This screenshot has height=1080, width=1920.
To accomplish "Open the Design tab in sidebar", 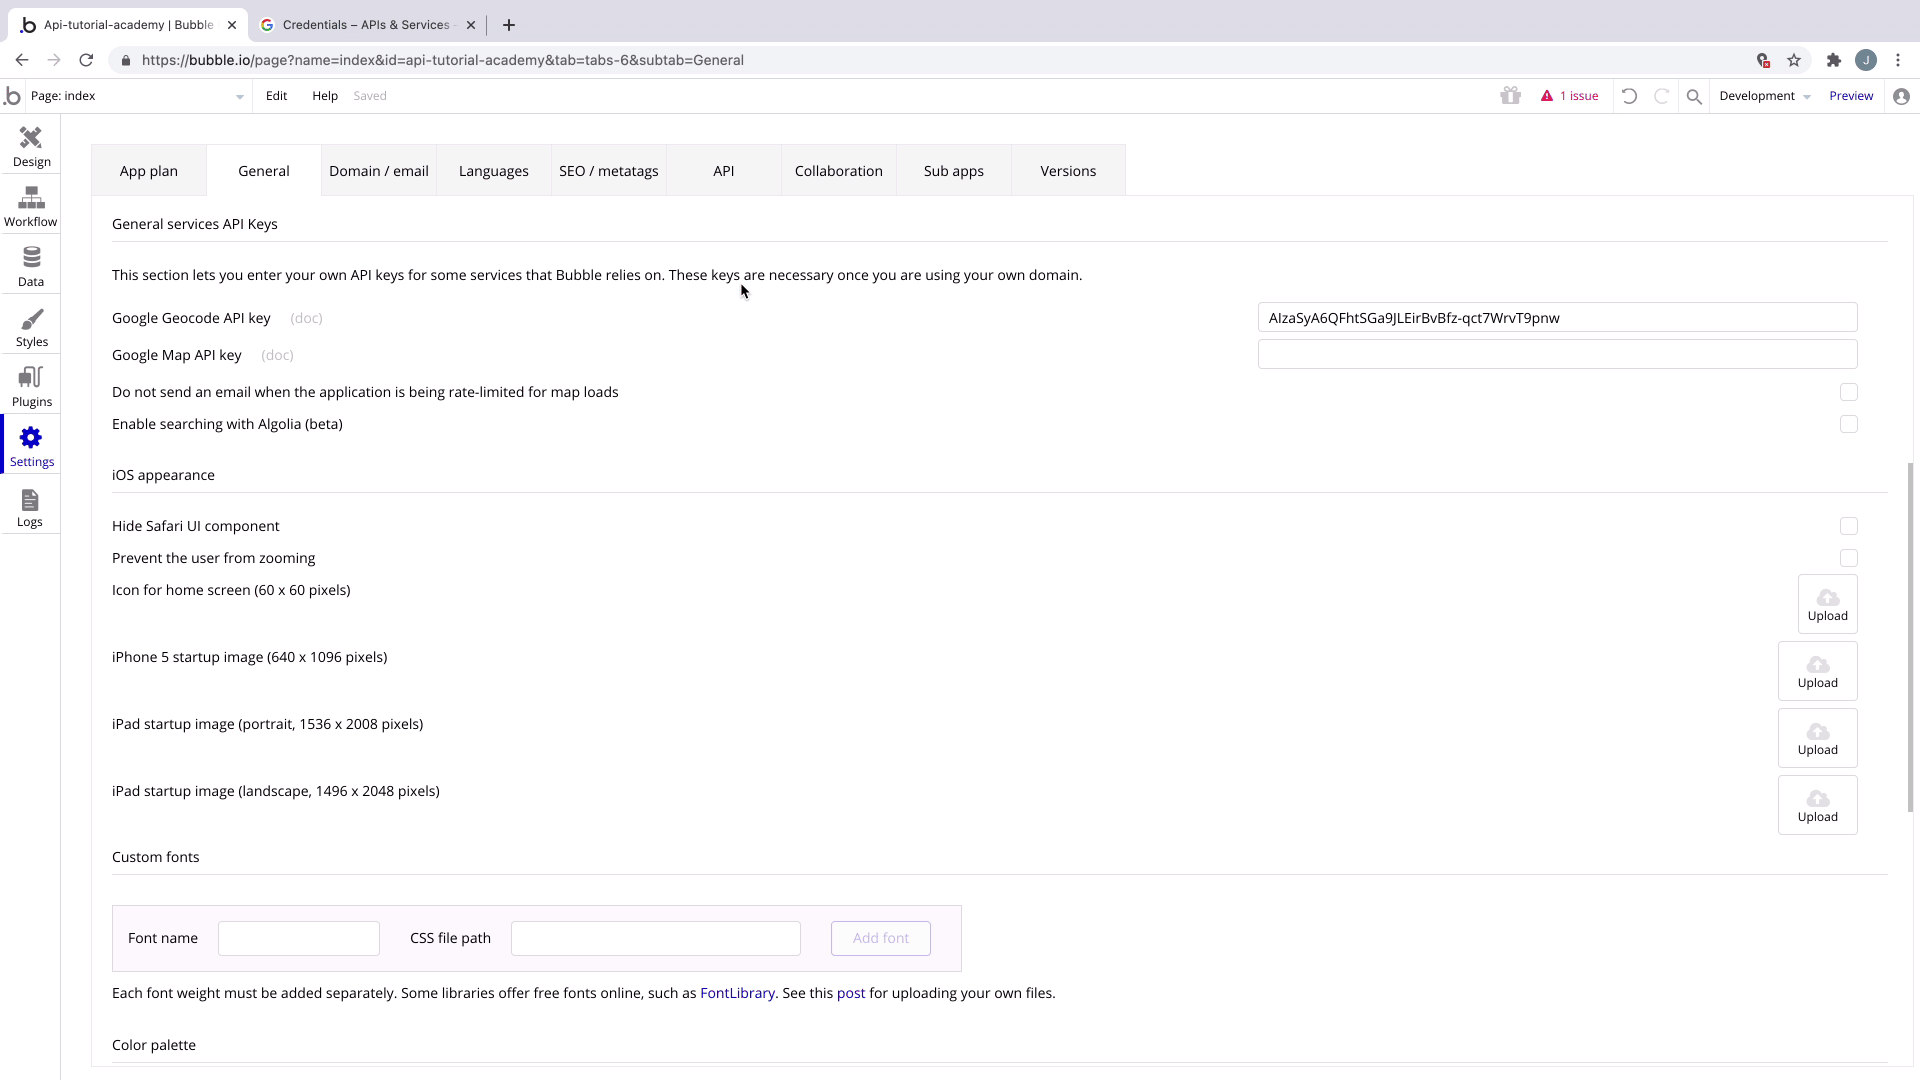I will coord(31,146).
